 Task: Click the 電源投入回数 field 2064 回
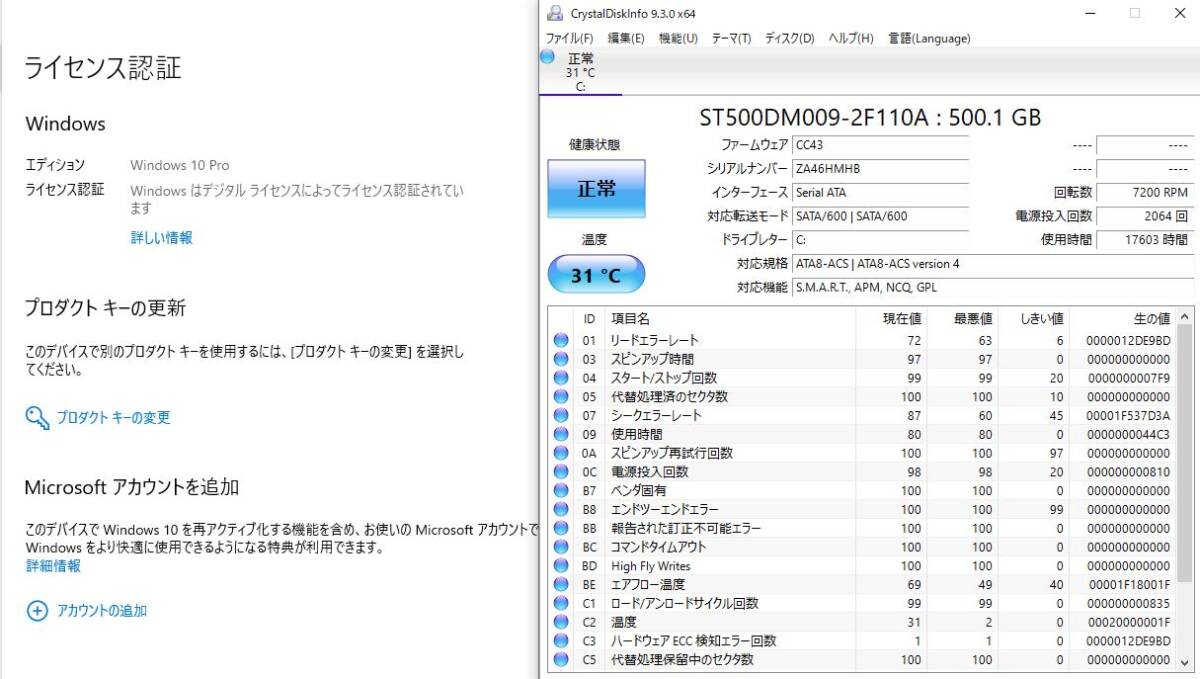pyautogui.click(x=1146, y=216)
